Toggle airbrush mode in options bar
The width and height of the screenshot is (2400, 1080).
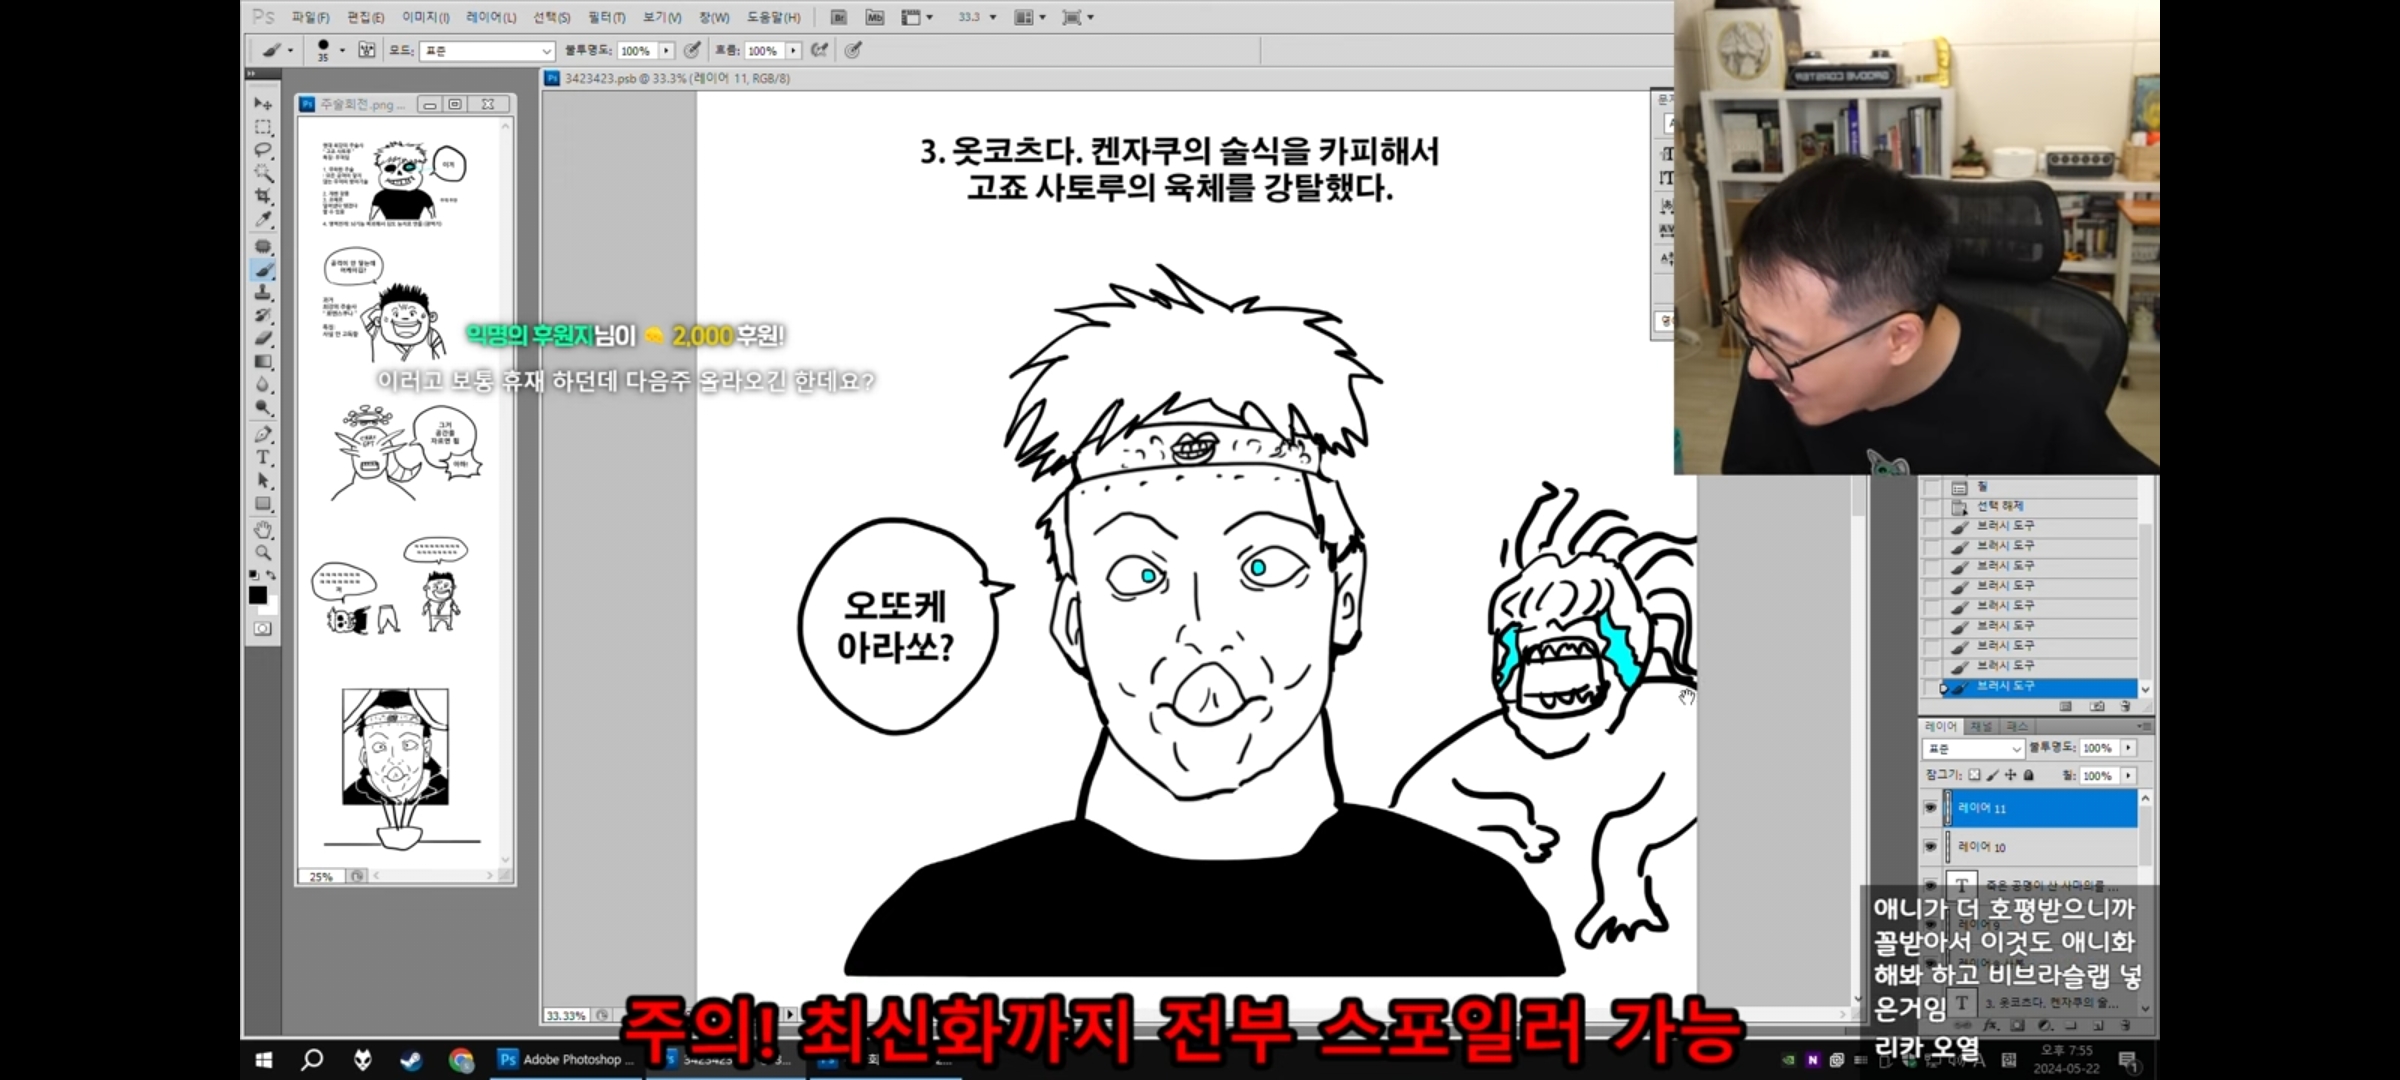(820, 50)
